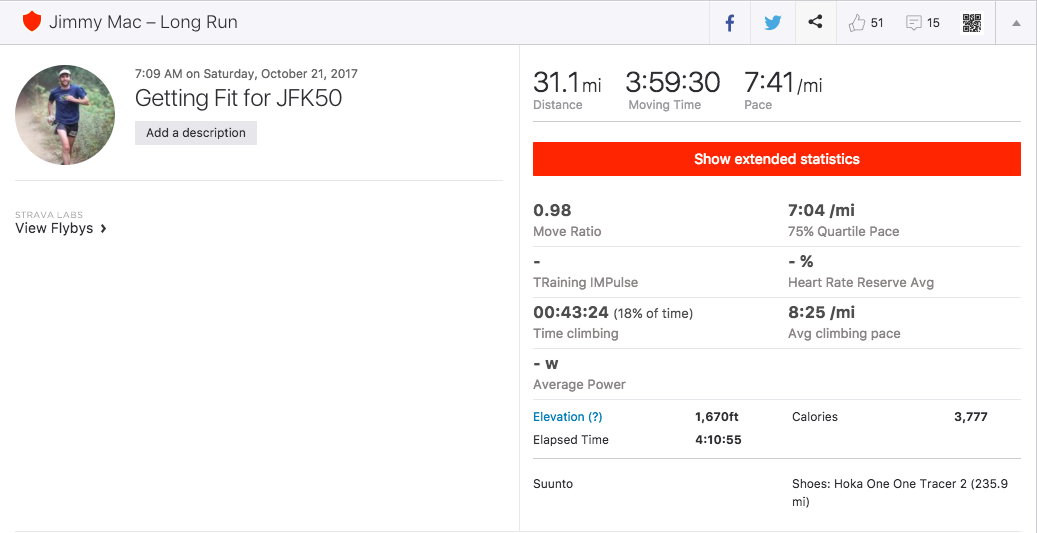Share activity on Facebook
Screen dimensions: 1037x533
tap(730, 23)
